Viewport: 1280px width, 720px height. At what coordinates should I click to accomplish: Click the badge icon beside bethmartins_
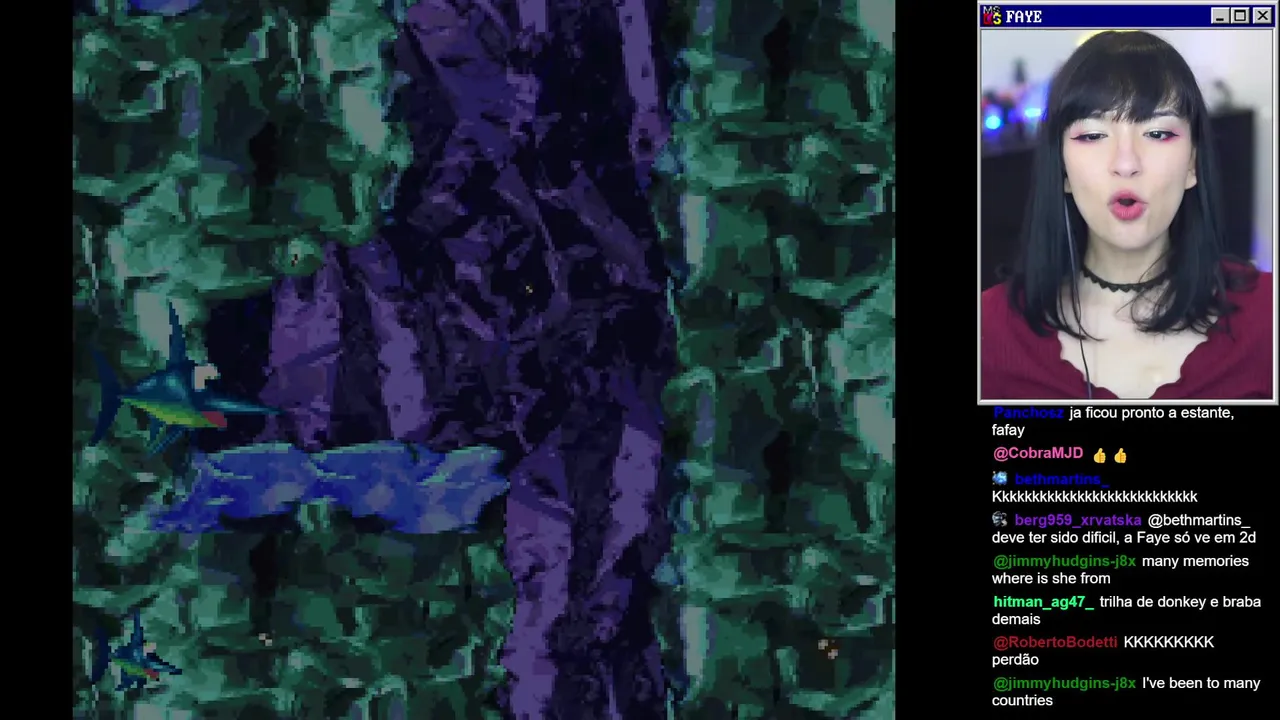coord(1000,480)
